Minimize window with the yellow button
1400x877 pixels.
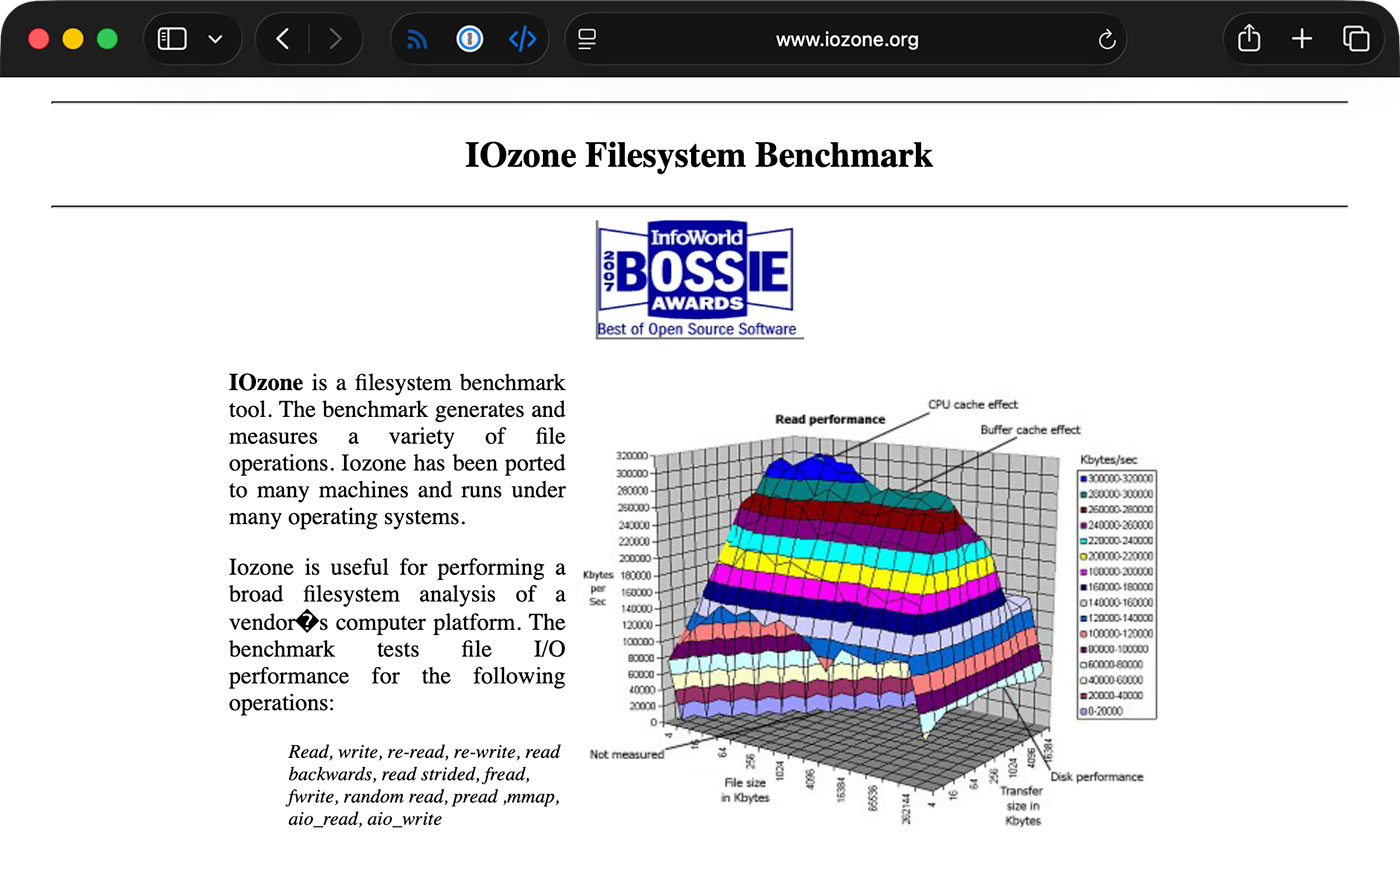[73, 39]
